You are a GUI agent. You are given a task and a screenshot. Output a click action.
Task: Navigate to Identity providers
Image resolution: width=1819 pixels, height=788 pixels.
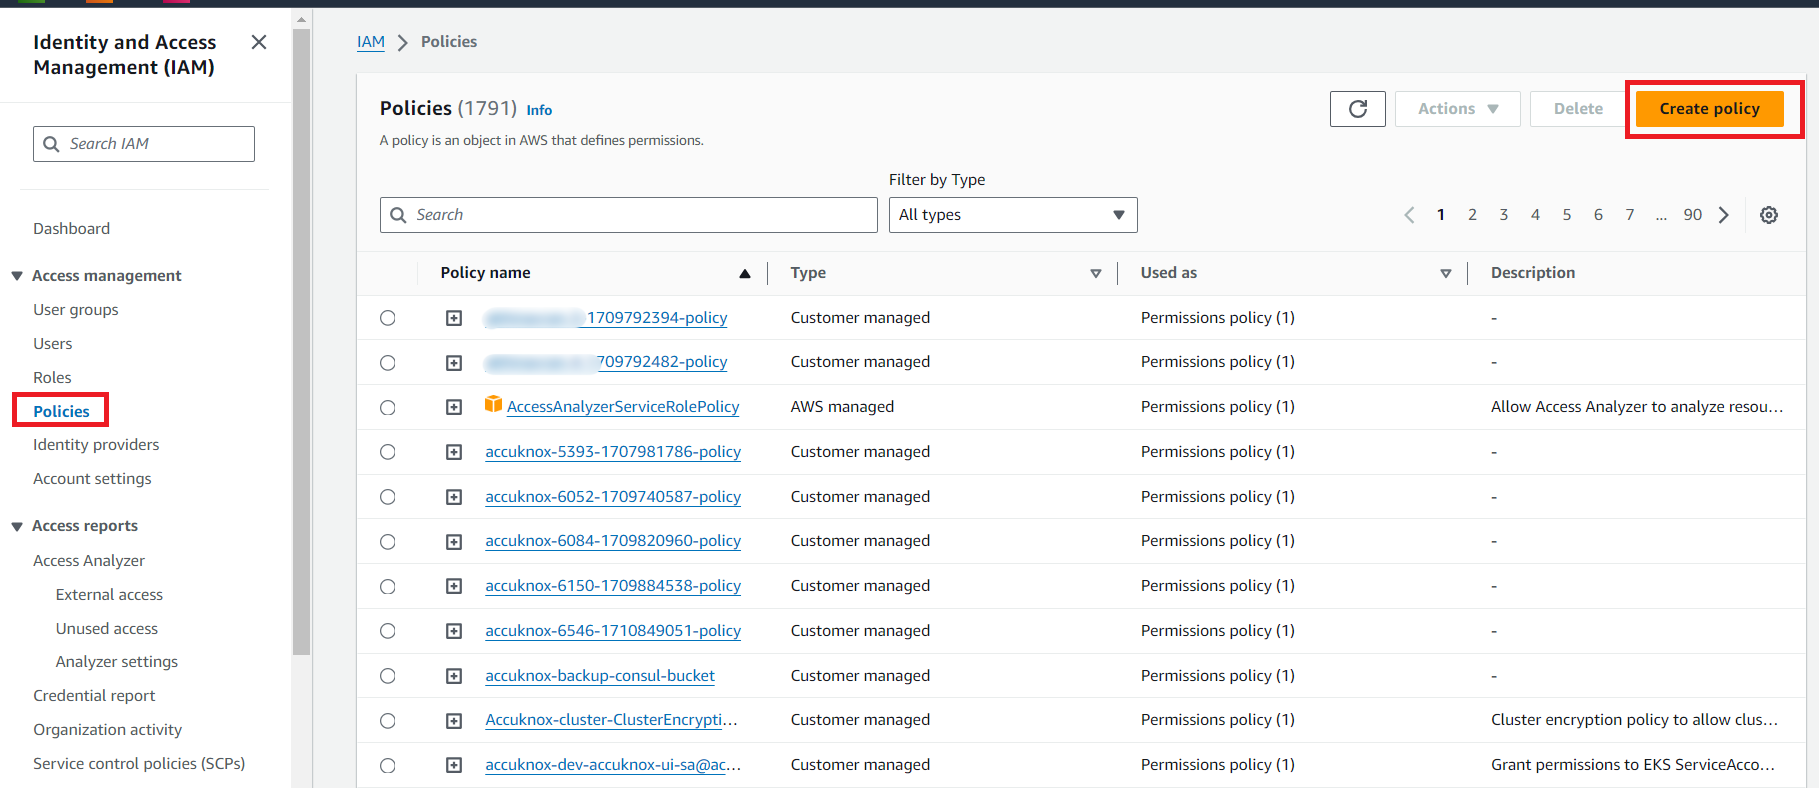[x=96, y=444]
